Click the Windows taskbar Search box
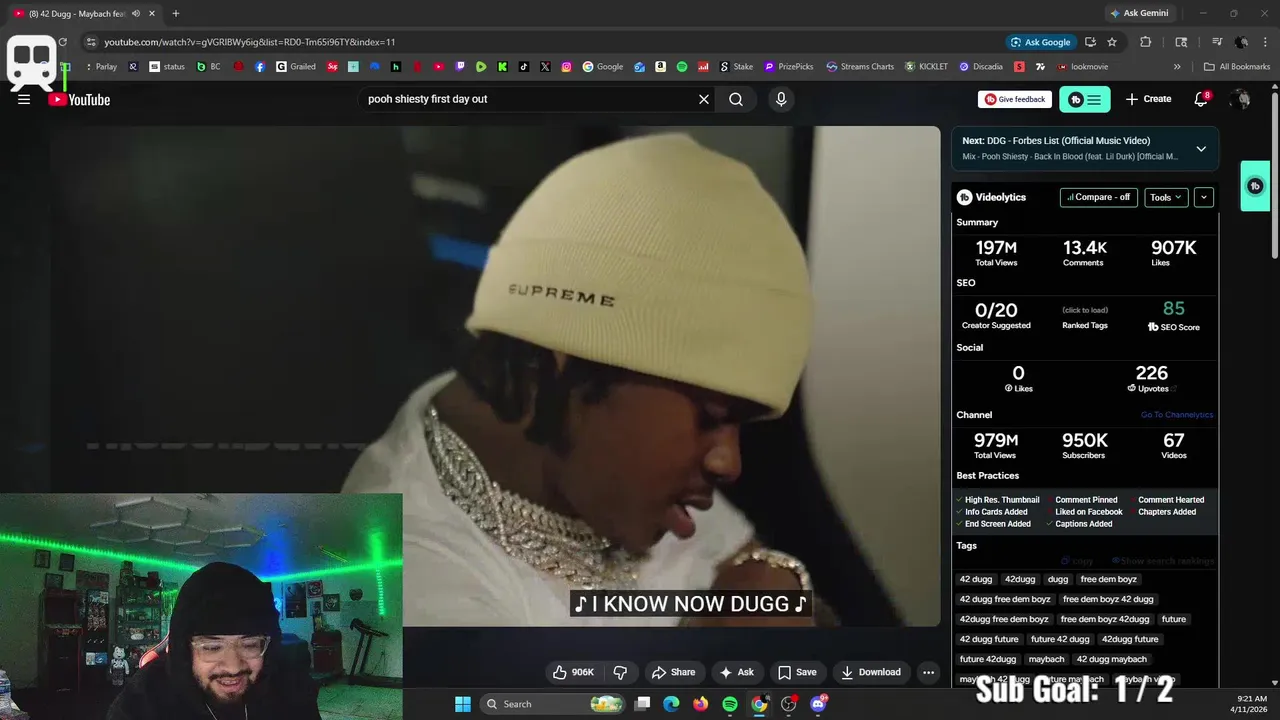Viewport: 1280px width, 720px height. [x=550, y=704]
